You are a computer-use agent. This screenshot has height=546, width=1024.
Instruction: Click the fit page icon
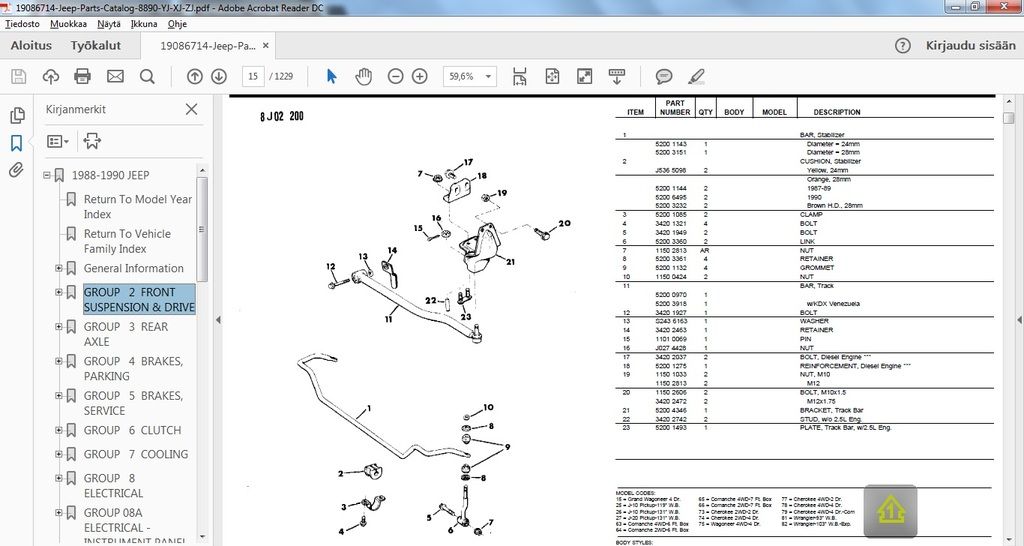[552, 76]
